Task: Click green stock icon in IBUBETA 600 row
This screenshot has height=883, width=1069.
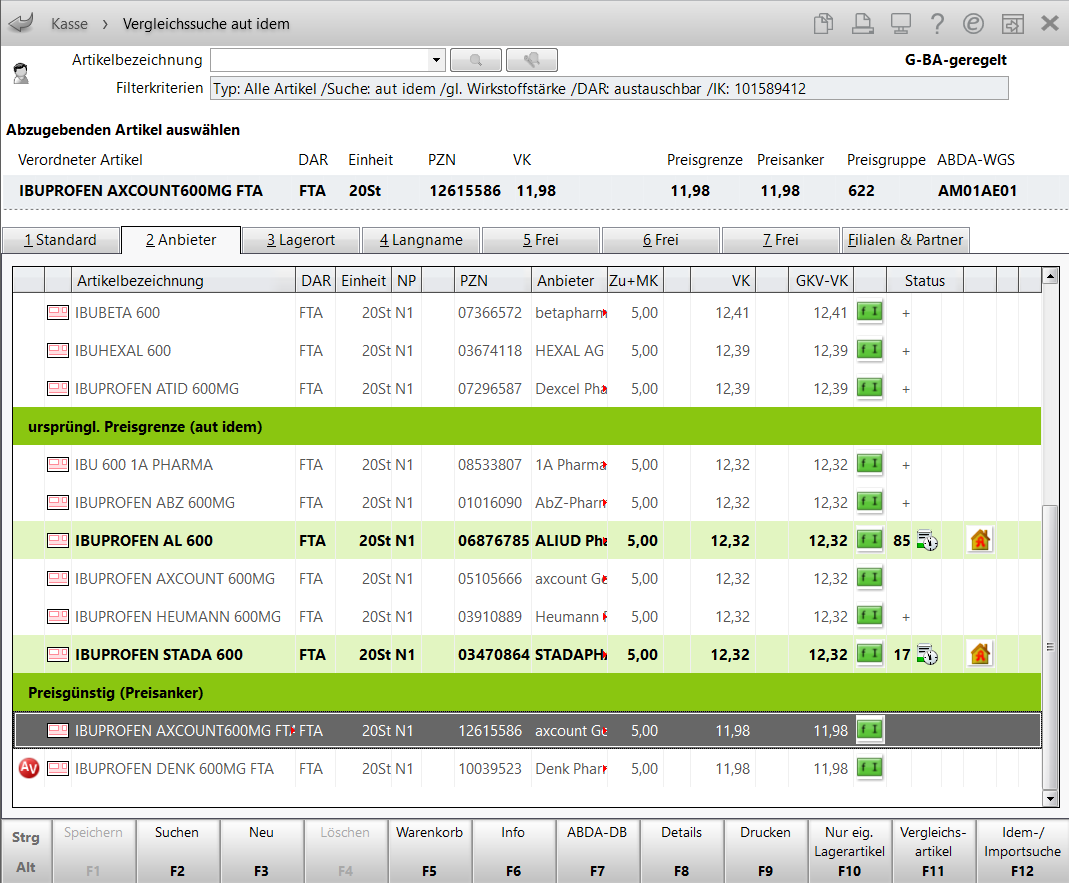Action: point(870,312)
